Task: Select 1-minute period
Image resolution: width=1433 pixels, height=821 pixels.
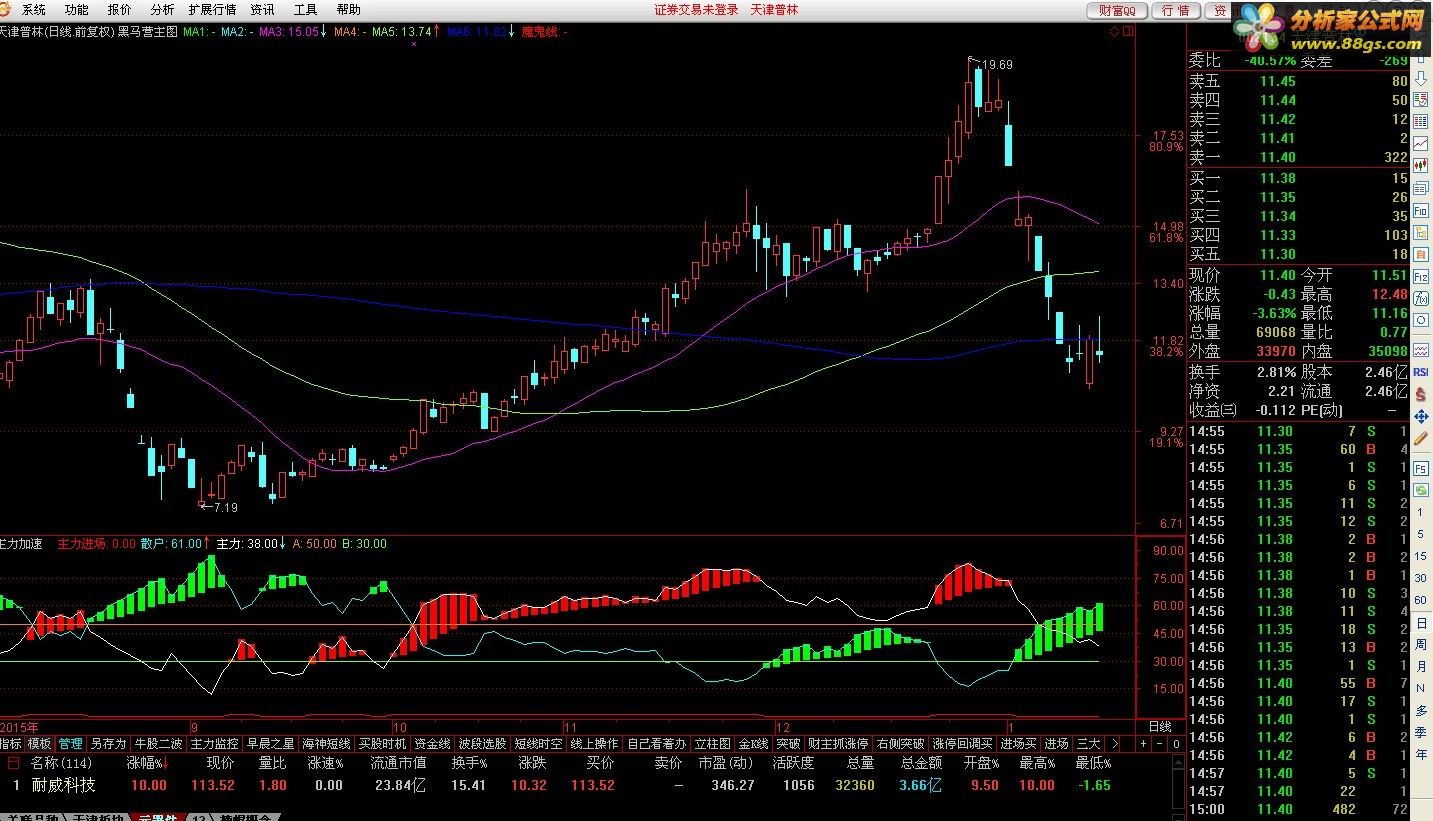Action: click(1420, 513)
